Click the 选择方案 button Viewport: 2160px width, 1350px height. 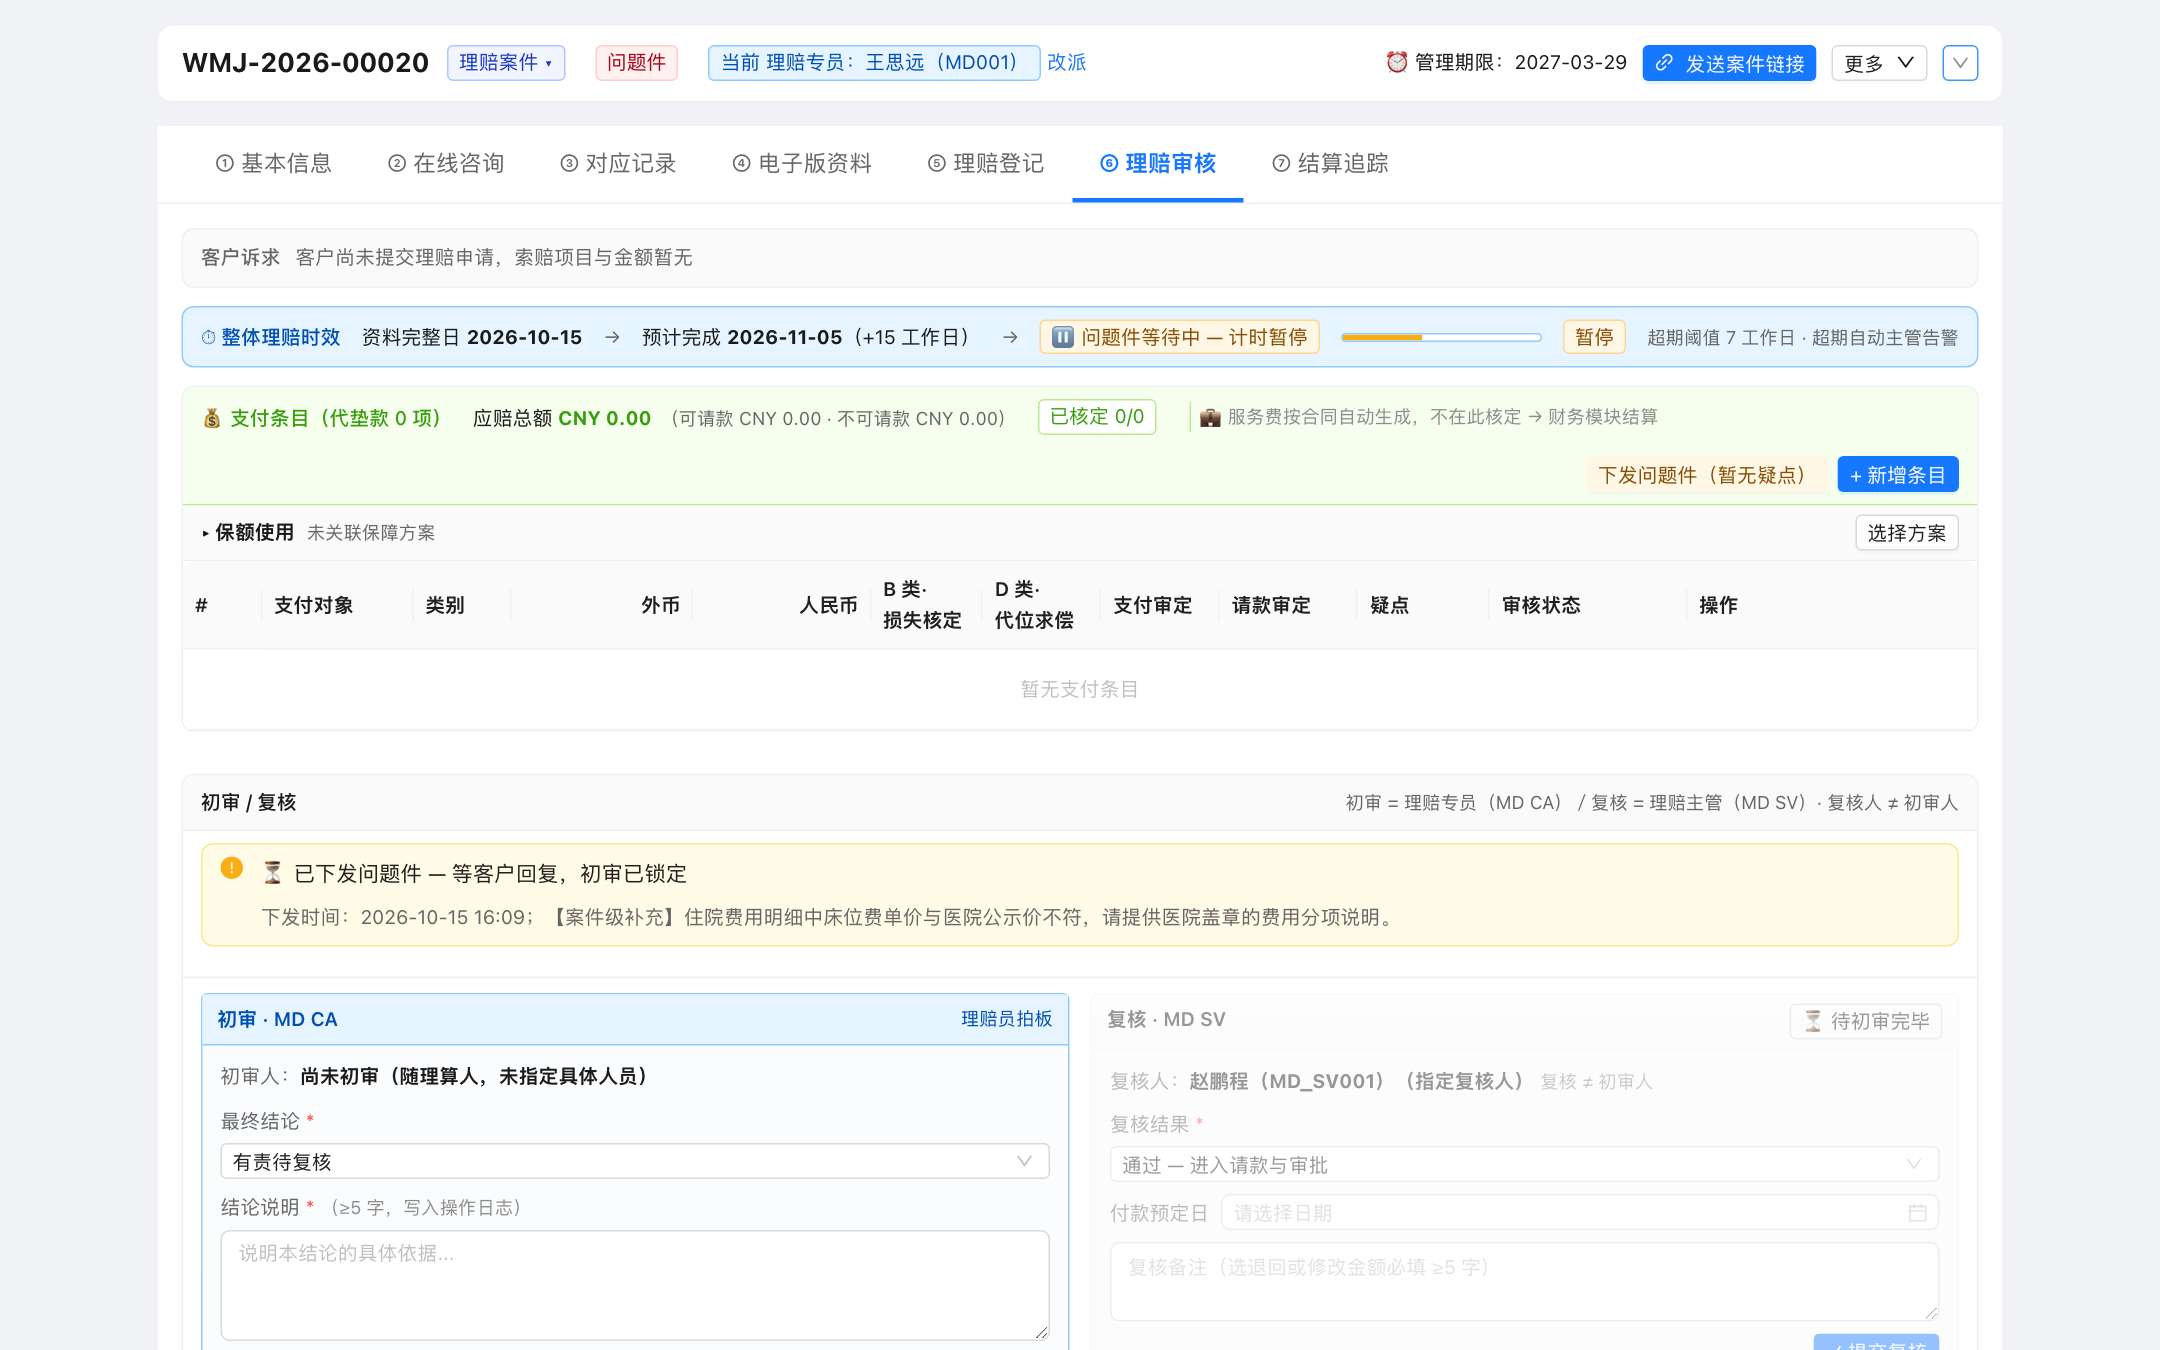tap(1907, 533)
